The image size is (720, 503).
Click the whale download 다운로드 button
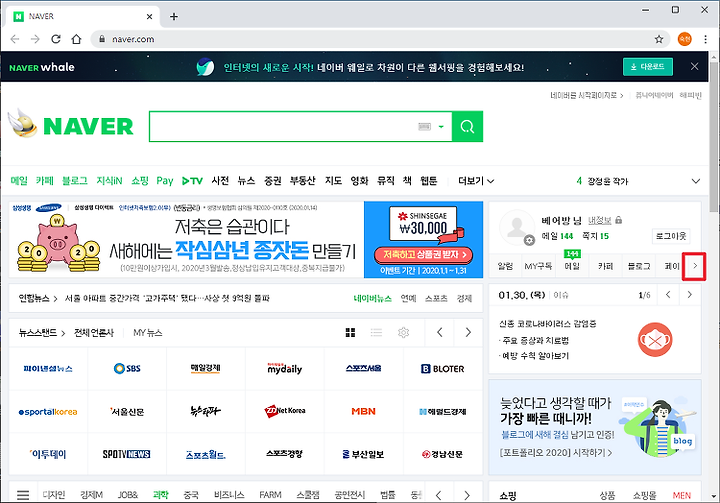[647, 67]
